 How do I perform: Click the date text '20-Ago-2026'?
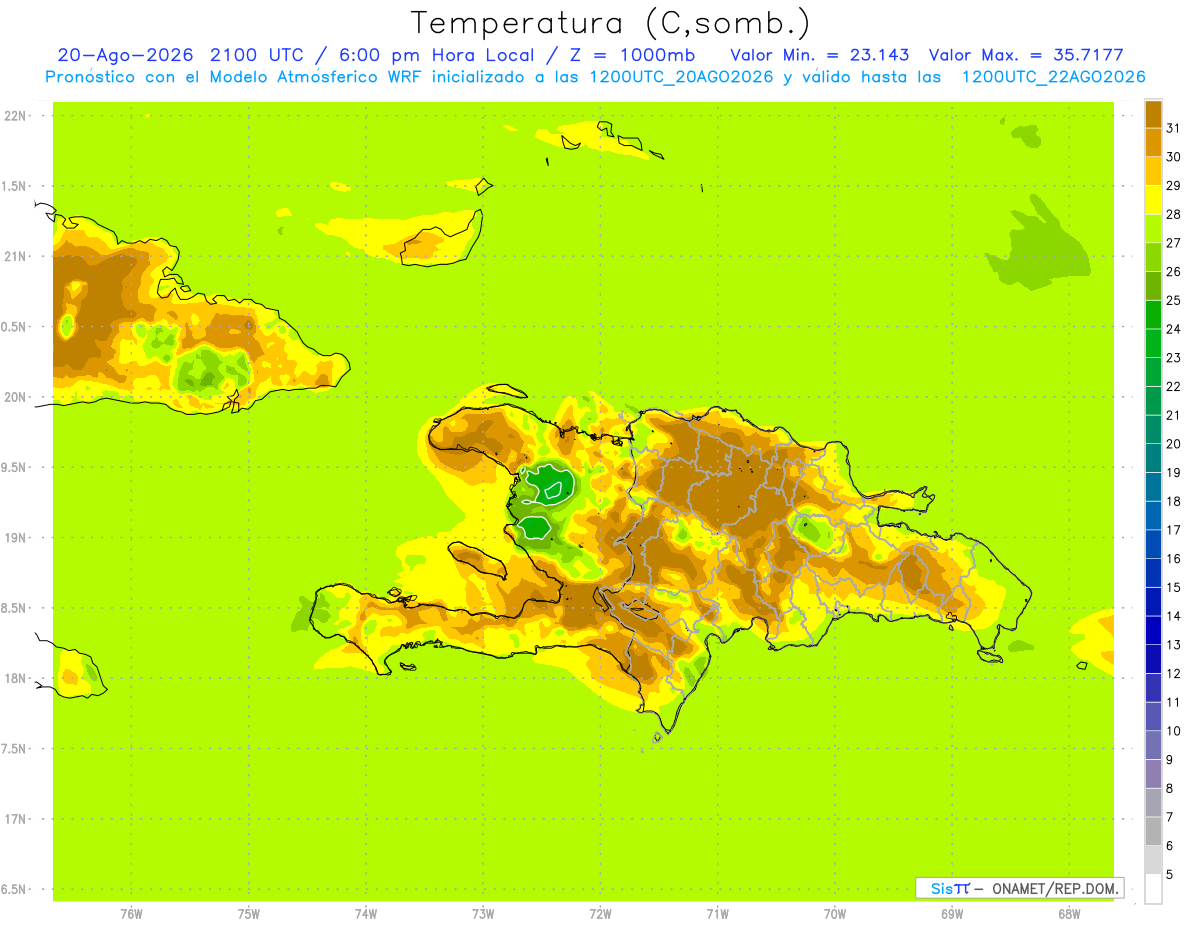pos(124,54)
